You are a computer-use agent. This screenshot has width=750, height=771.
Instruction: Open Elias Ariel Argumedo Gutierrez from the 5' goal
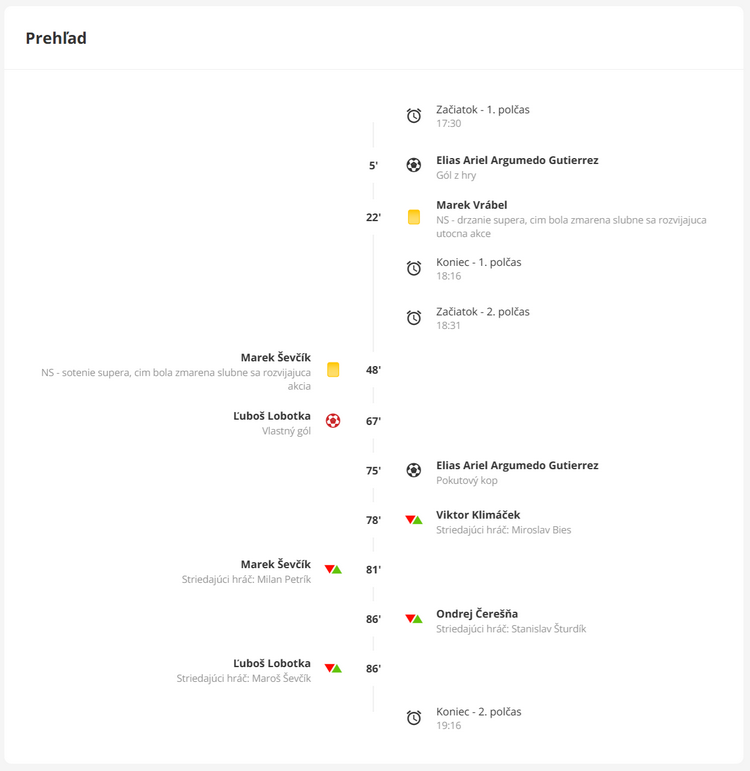click(x=517, y=160)
